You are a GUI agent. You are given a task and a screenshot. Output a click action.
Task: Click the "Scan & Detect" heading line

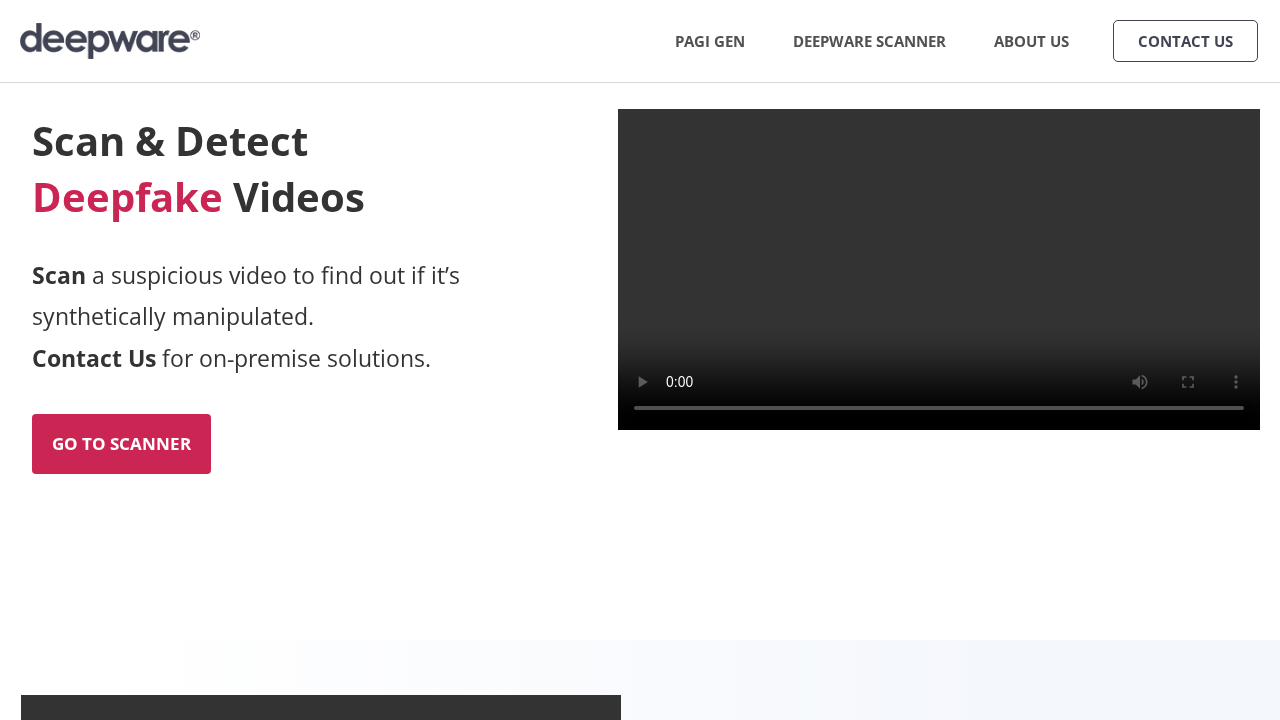170,141
